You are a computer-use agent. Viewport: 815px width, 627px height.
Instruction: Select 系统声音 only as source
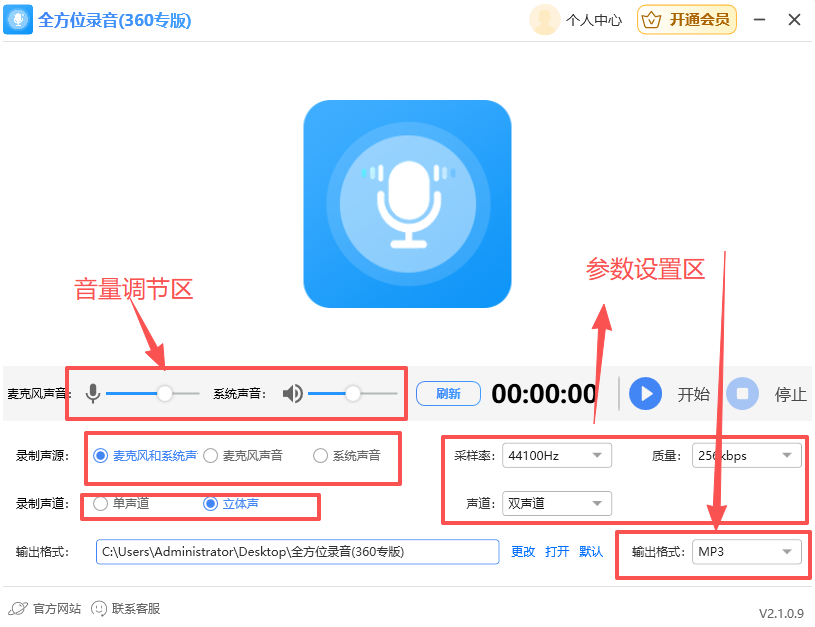pyautogui.click(x=320, y=456)
